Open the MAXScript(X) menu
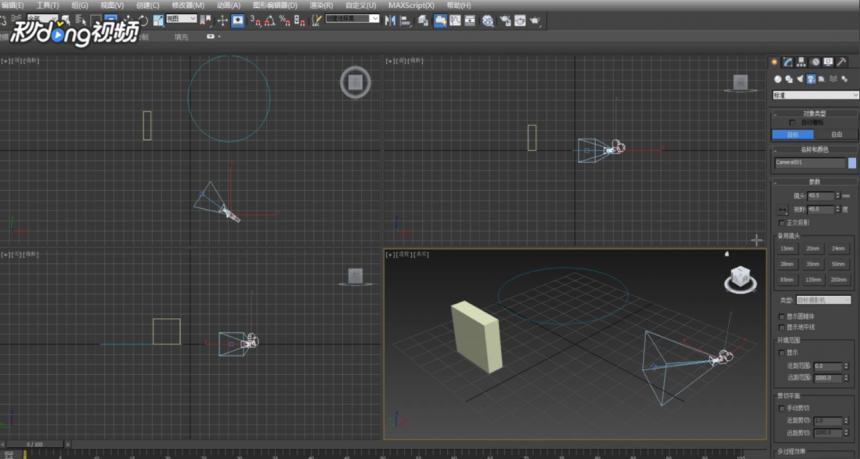 click(x=411, y=5)
